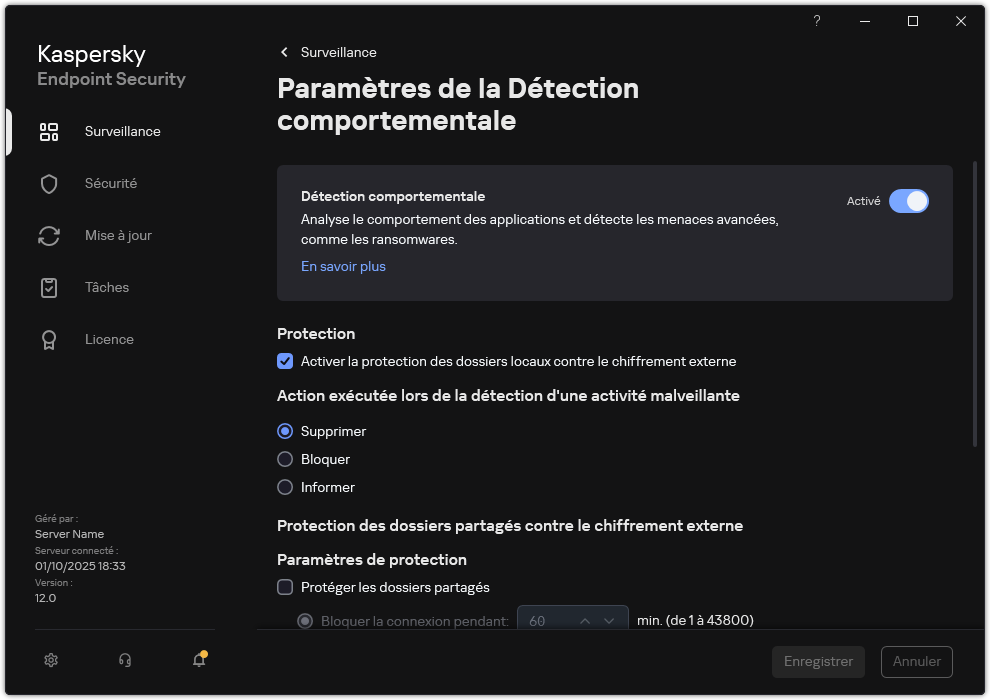View the Licence section
This screenshot has height=700, width=990.
click(x=109, y=339)
